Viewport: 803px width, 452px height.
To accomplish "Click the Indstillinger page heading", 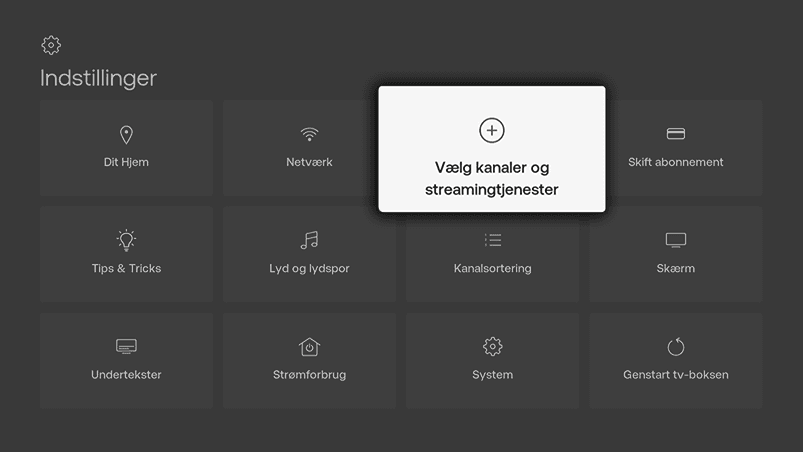I will click(x=98, y=78).
